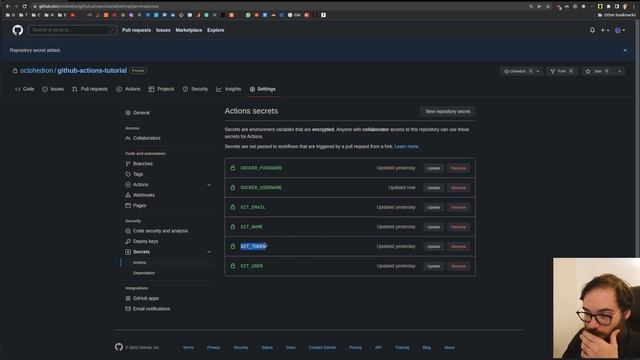
Task: Switch to the repository Issues tab
Action: [53, 89]
